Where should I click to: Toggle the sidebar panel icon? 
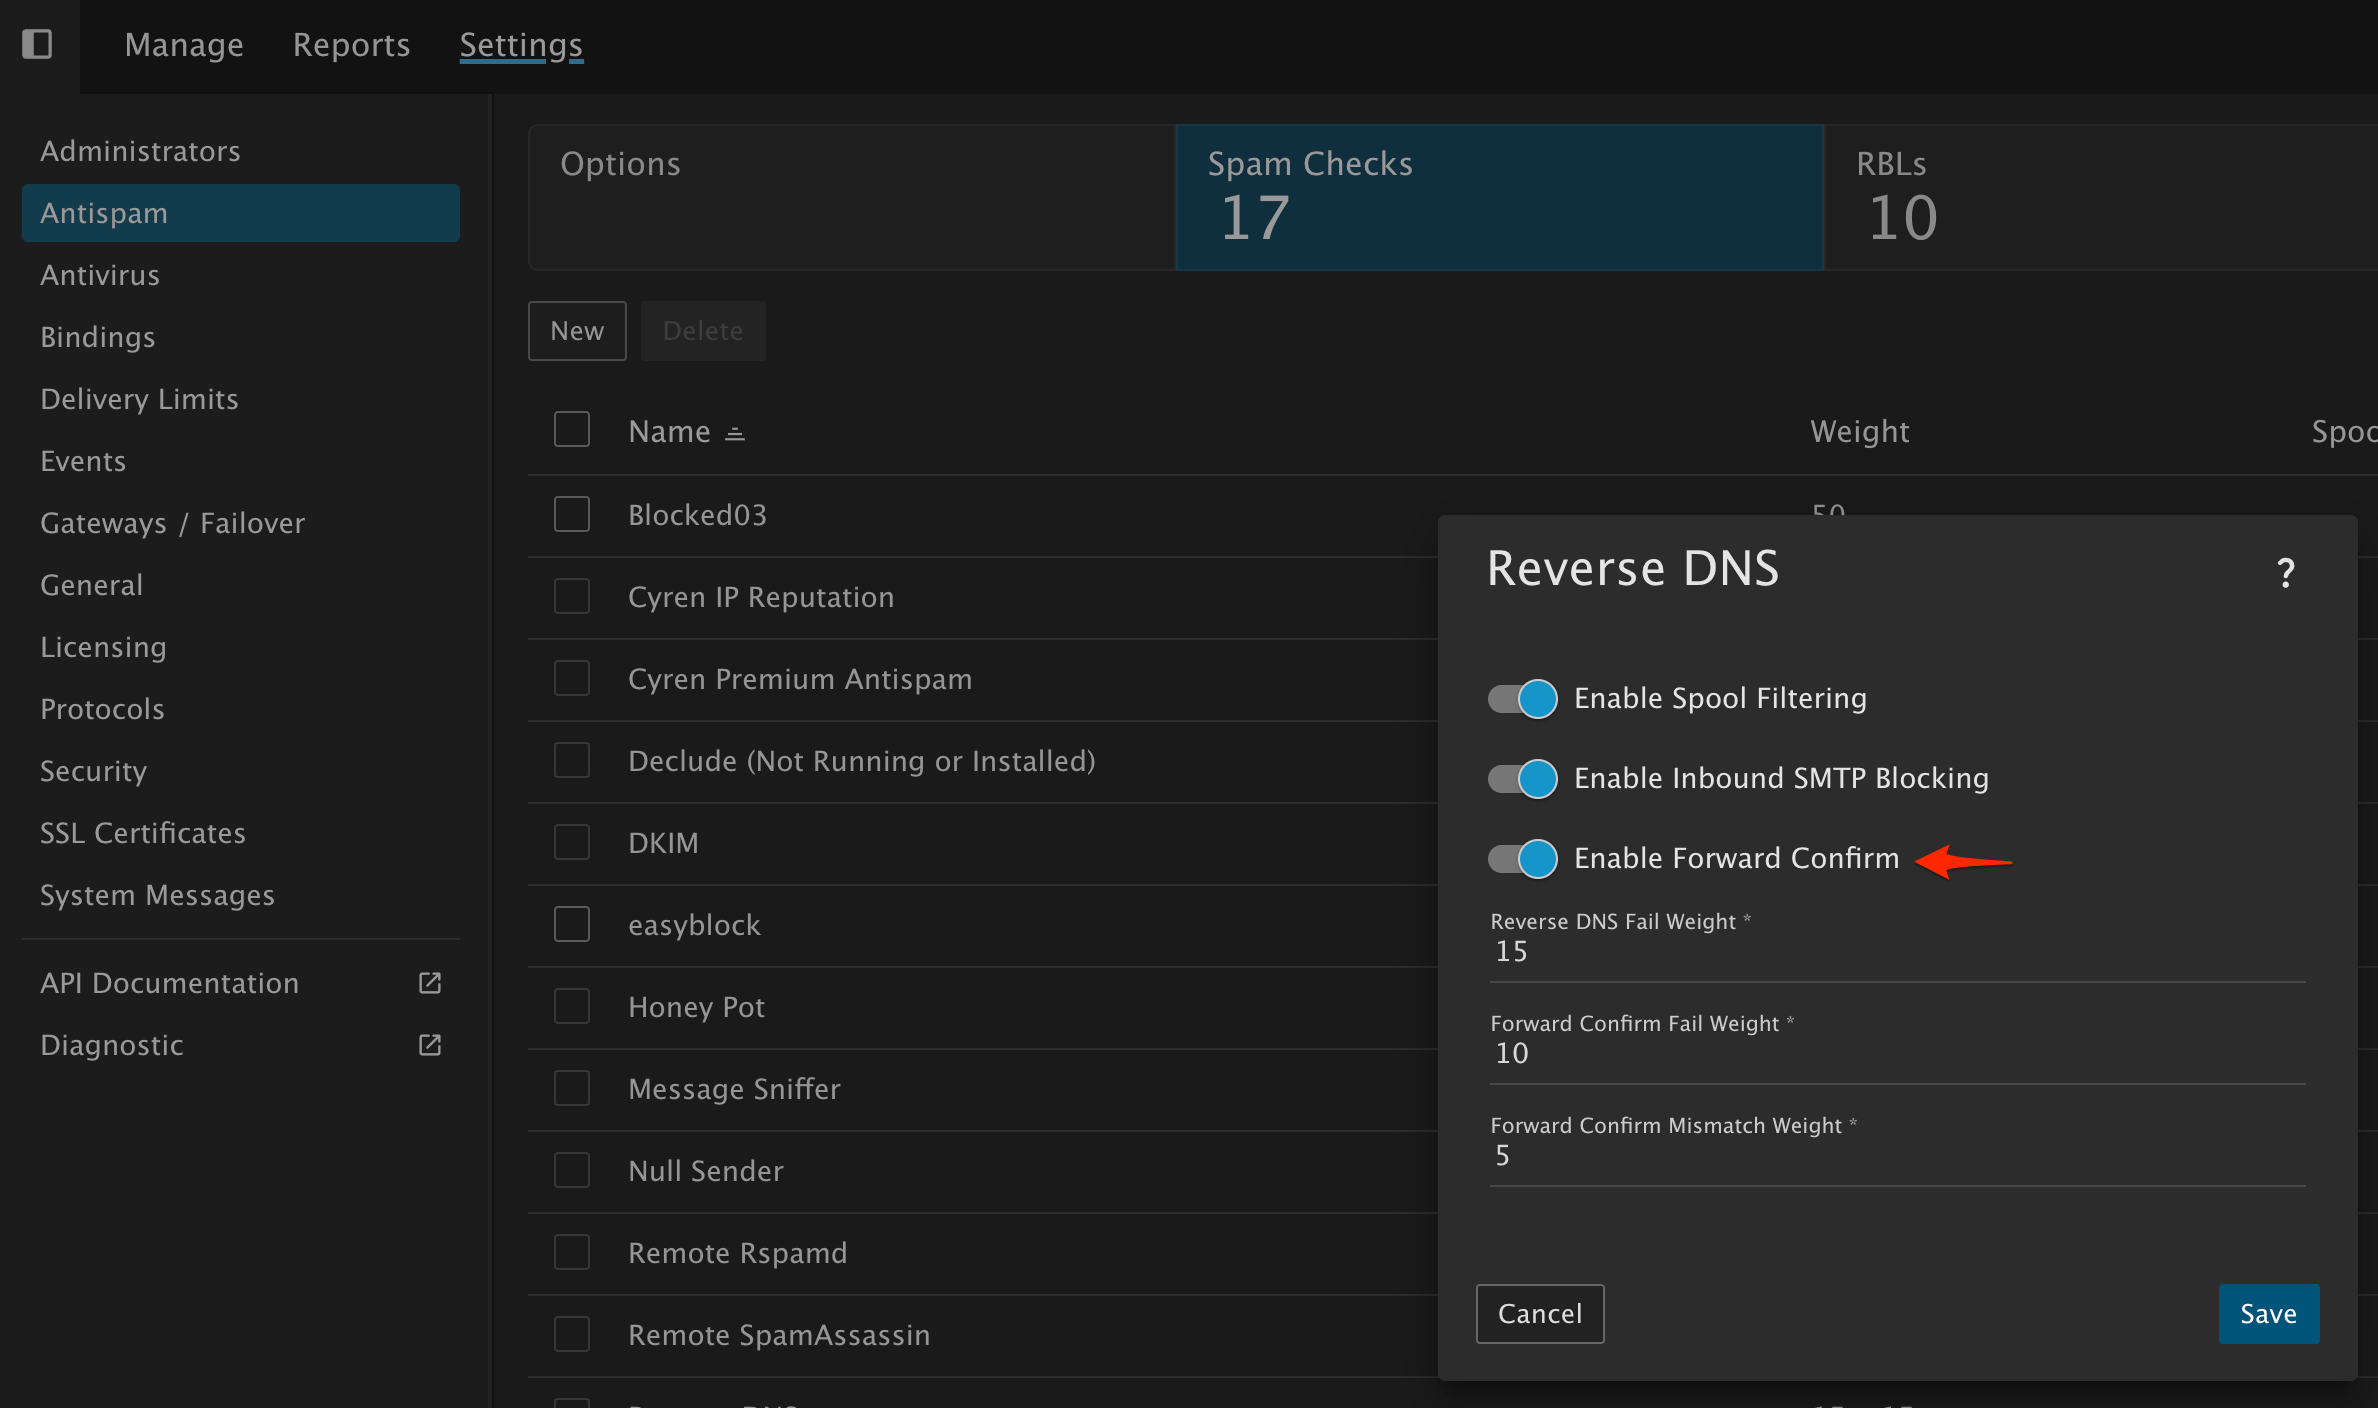coord(37,44)
